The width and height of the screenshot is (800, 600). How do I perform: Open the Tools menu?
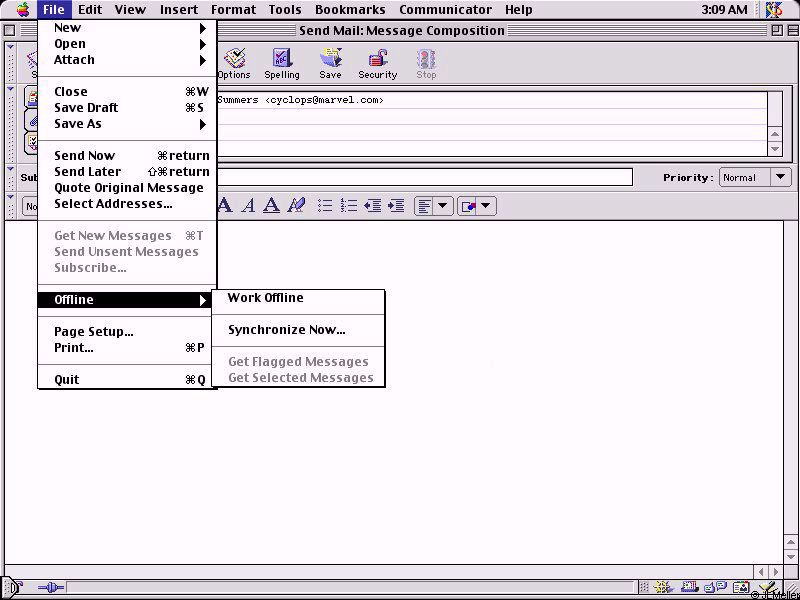285,10
